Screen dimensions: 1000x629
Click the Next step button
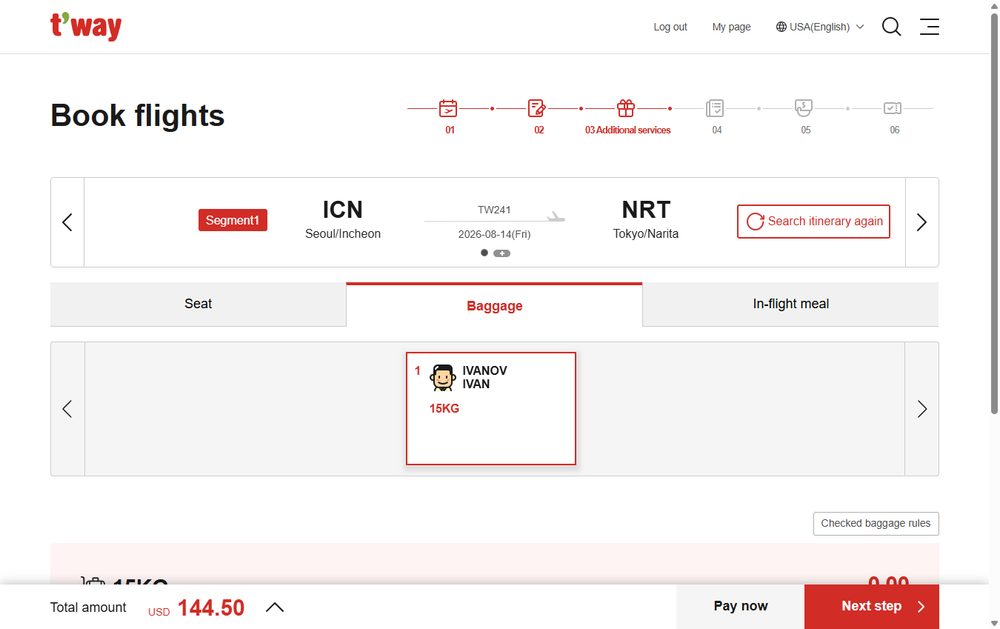point(872,607)
